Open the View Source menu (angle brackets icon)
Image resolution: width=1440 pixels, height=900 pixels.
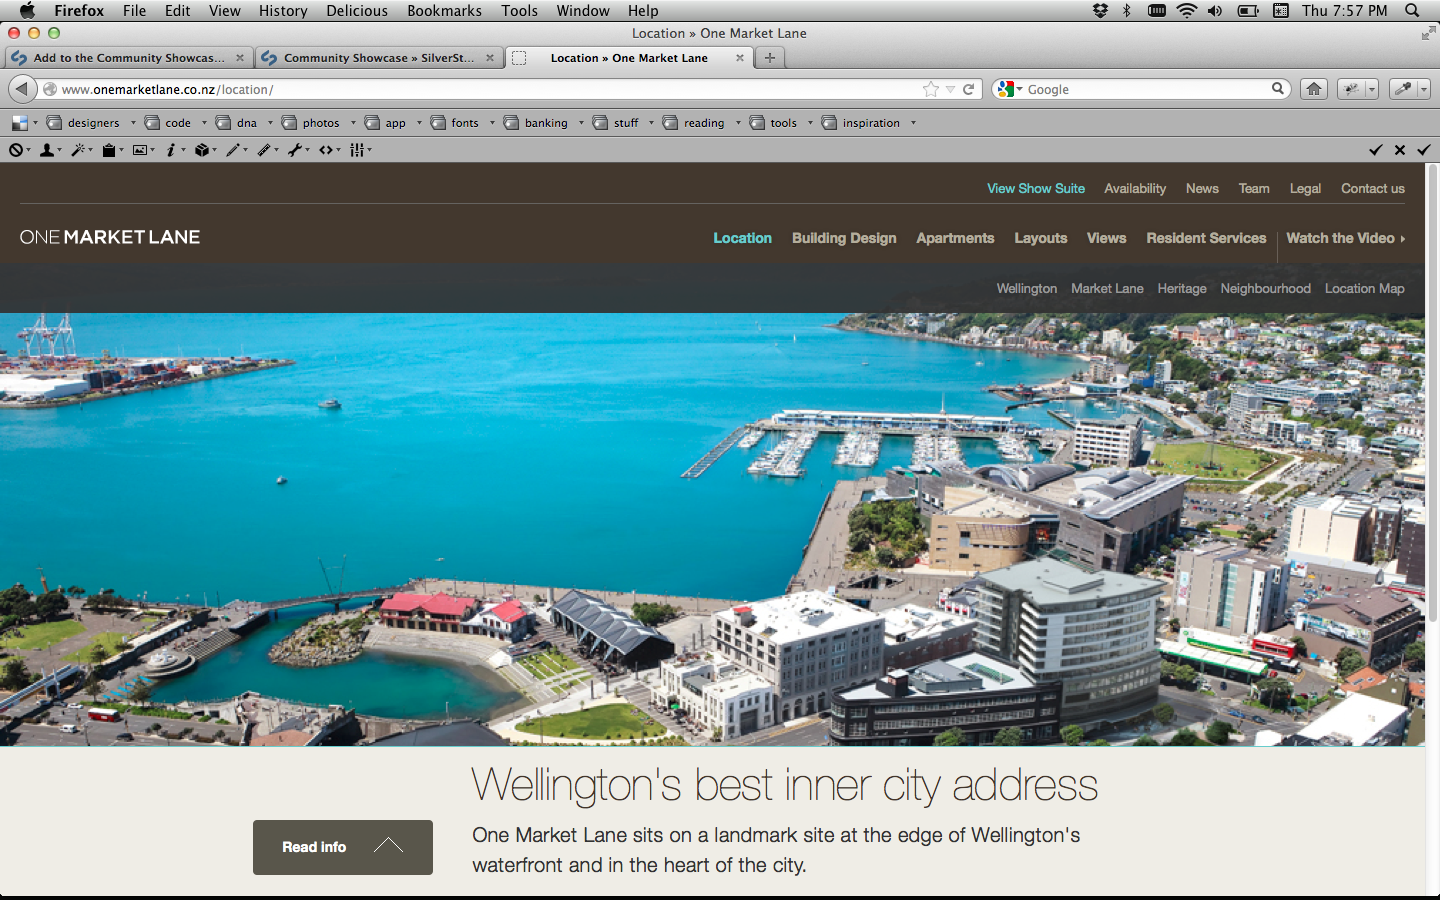(x=329, y=150)
